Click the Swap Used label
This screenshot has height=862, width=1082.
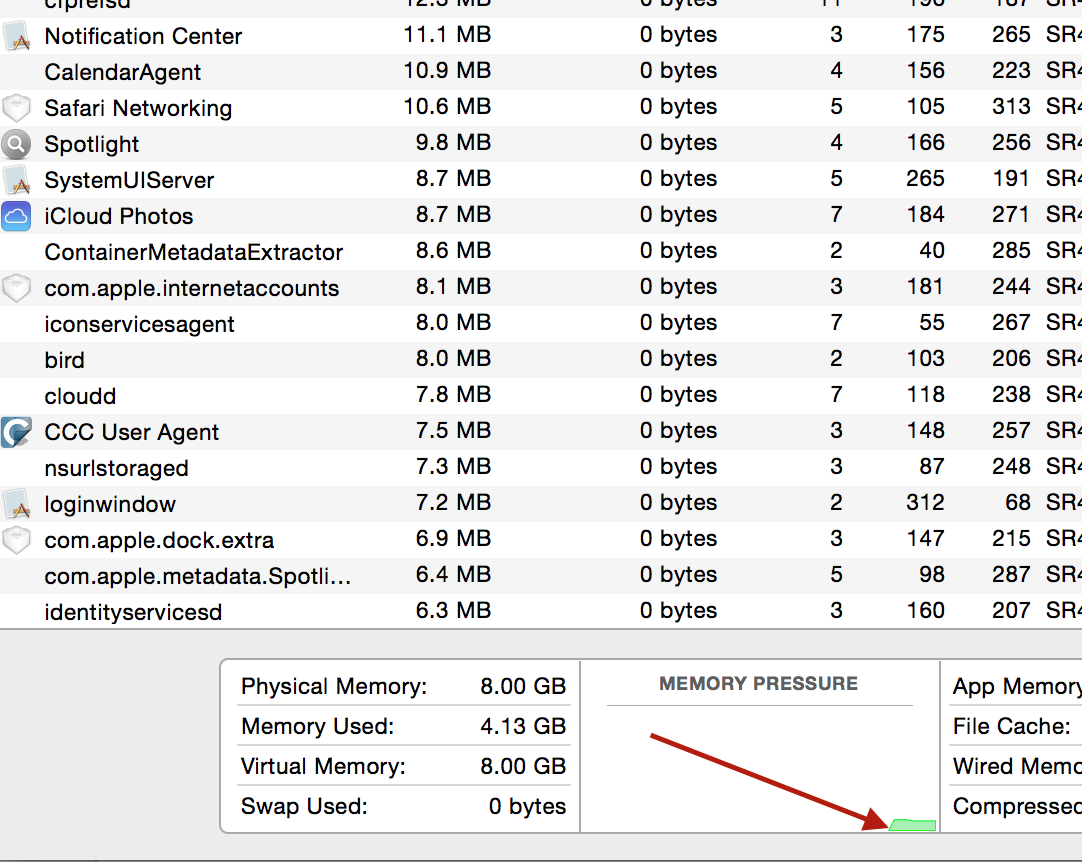304,806
